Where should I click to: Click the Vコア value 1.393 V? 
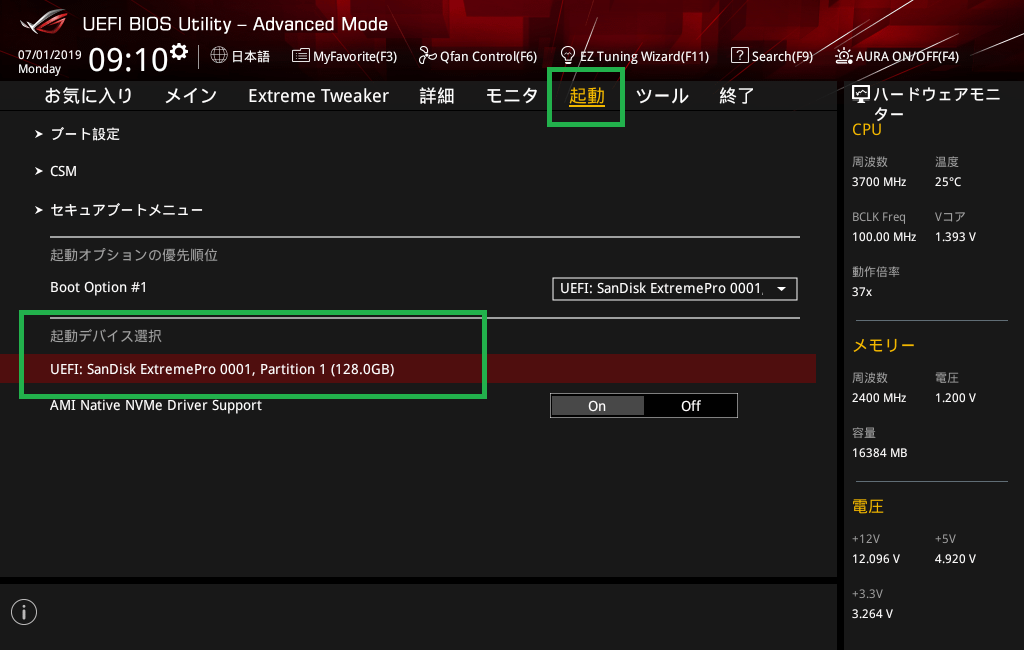(955, 236)
